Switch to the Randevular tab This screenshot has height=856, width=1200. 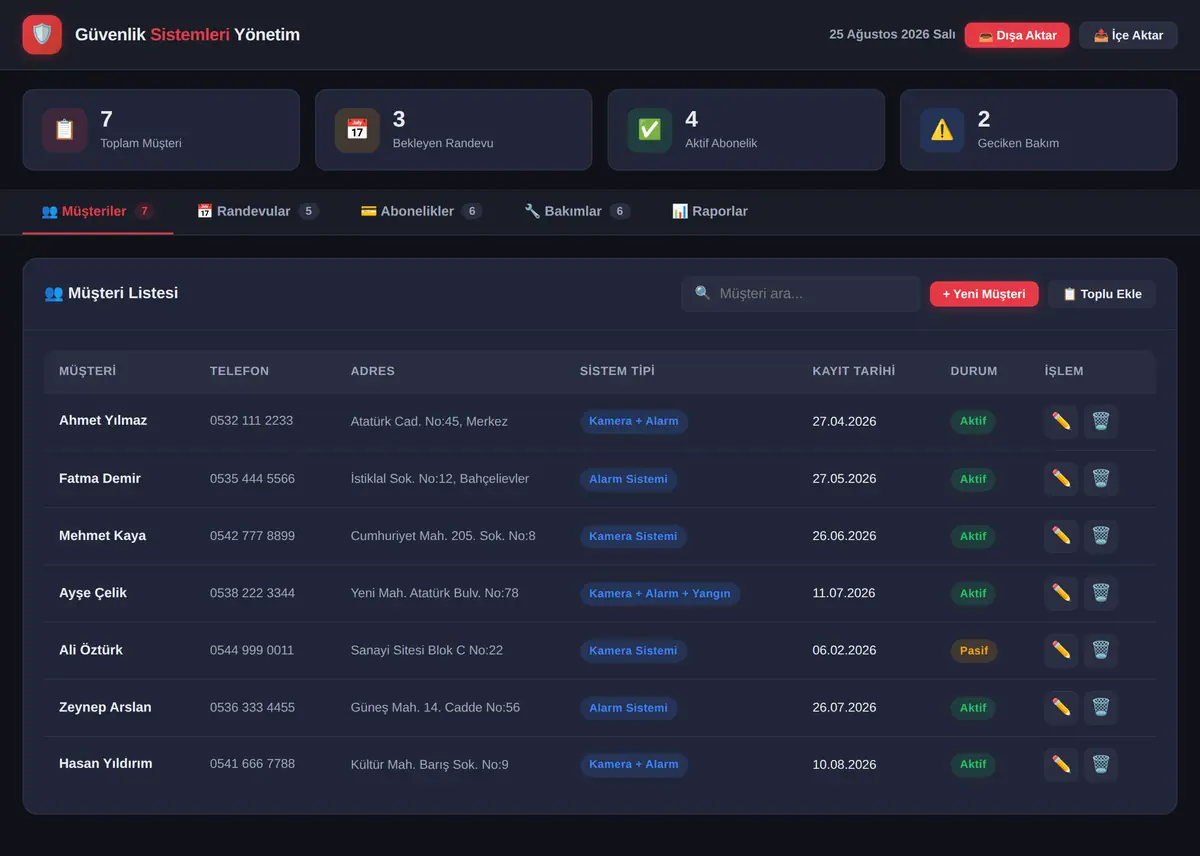click(x=258, y=211)
